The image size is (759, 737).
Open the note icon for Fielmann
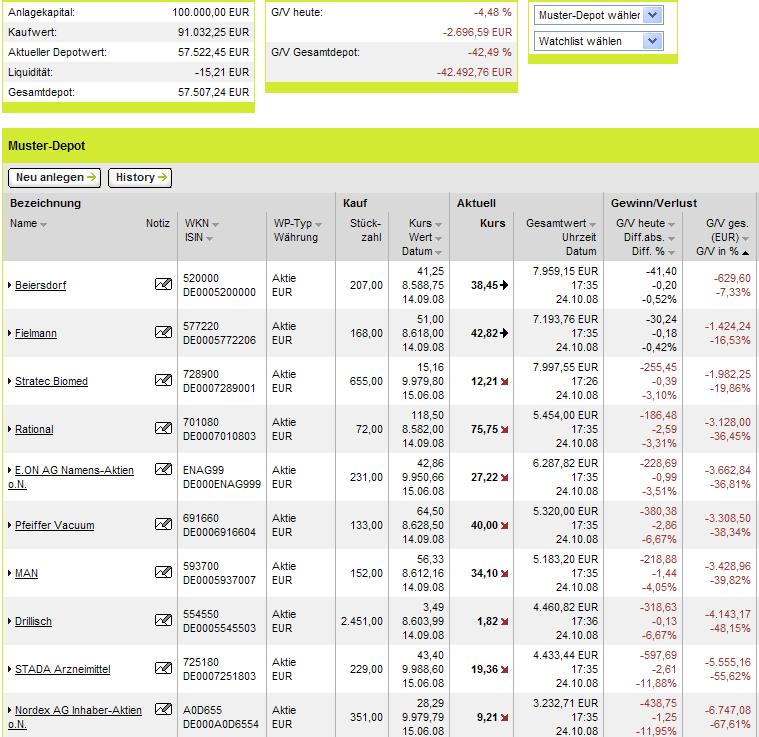[163, 333]
